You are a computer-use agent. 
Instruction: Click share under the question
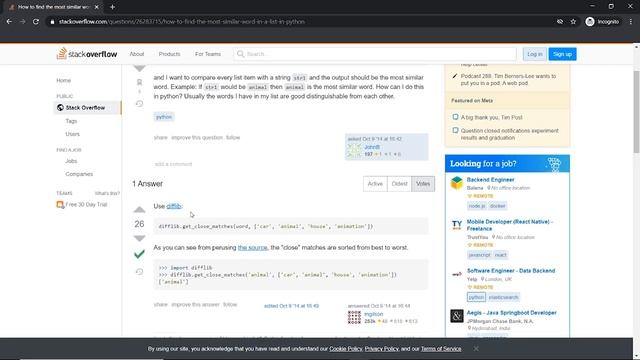(x=160, y=138)
